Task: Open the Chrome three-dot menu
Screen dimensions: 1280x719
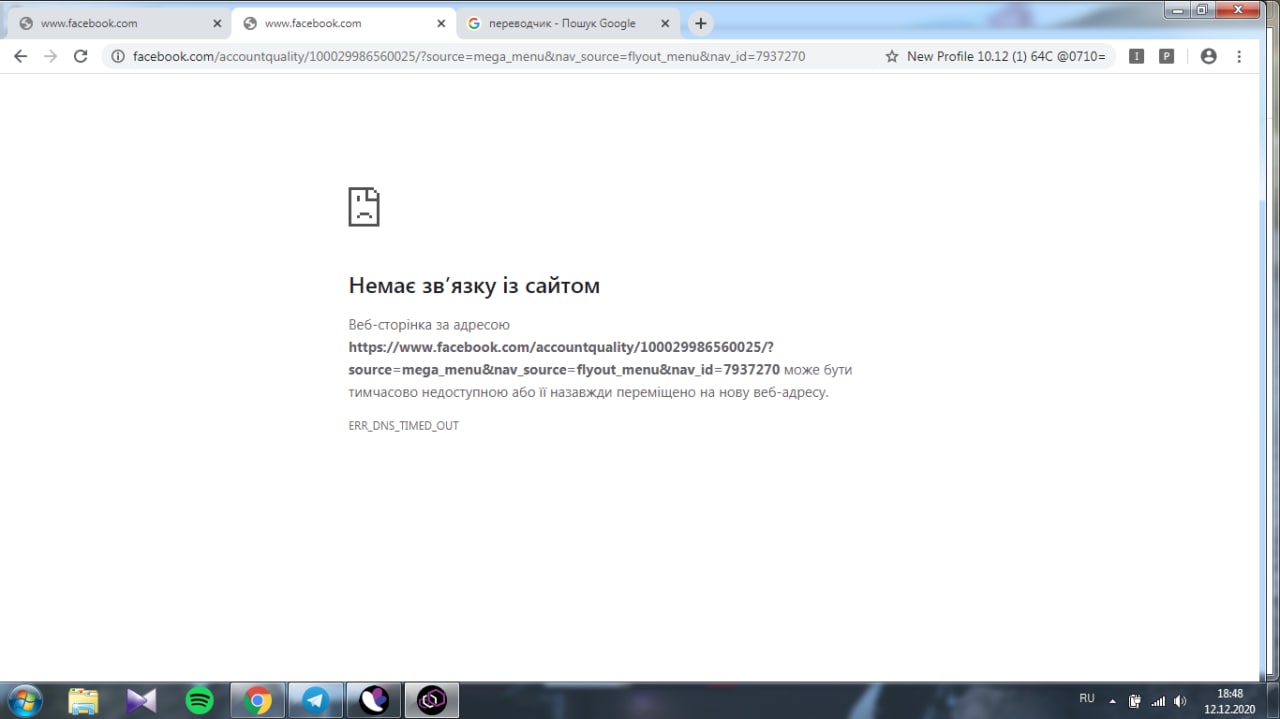Action: (x=1239, y=57)
